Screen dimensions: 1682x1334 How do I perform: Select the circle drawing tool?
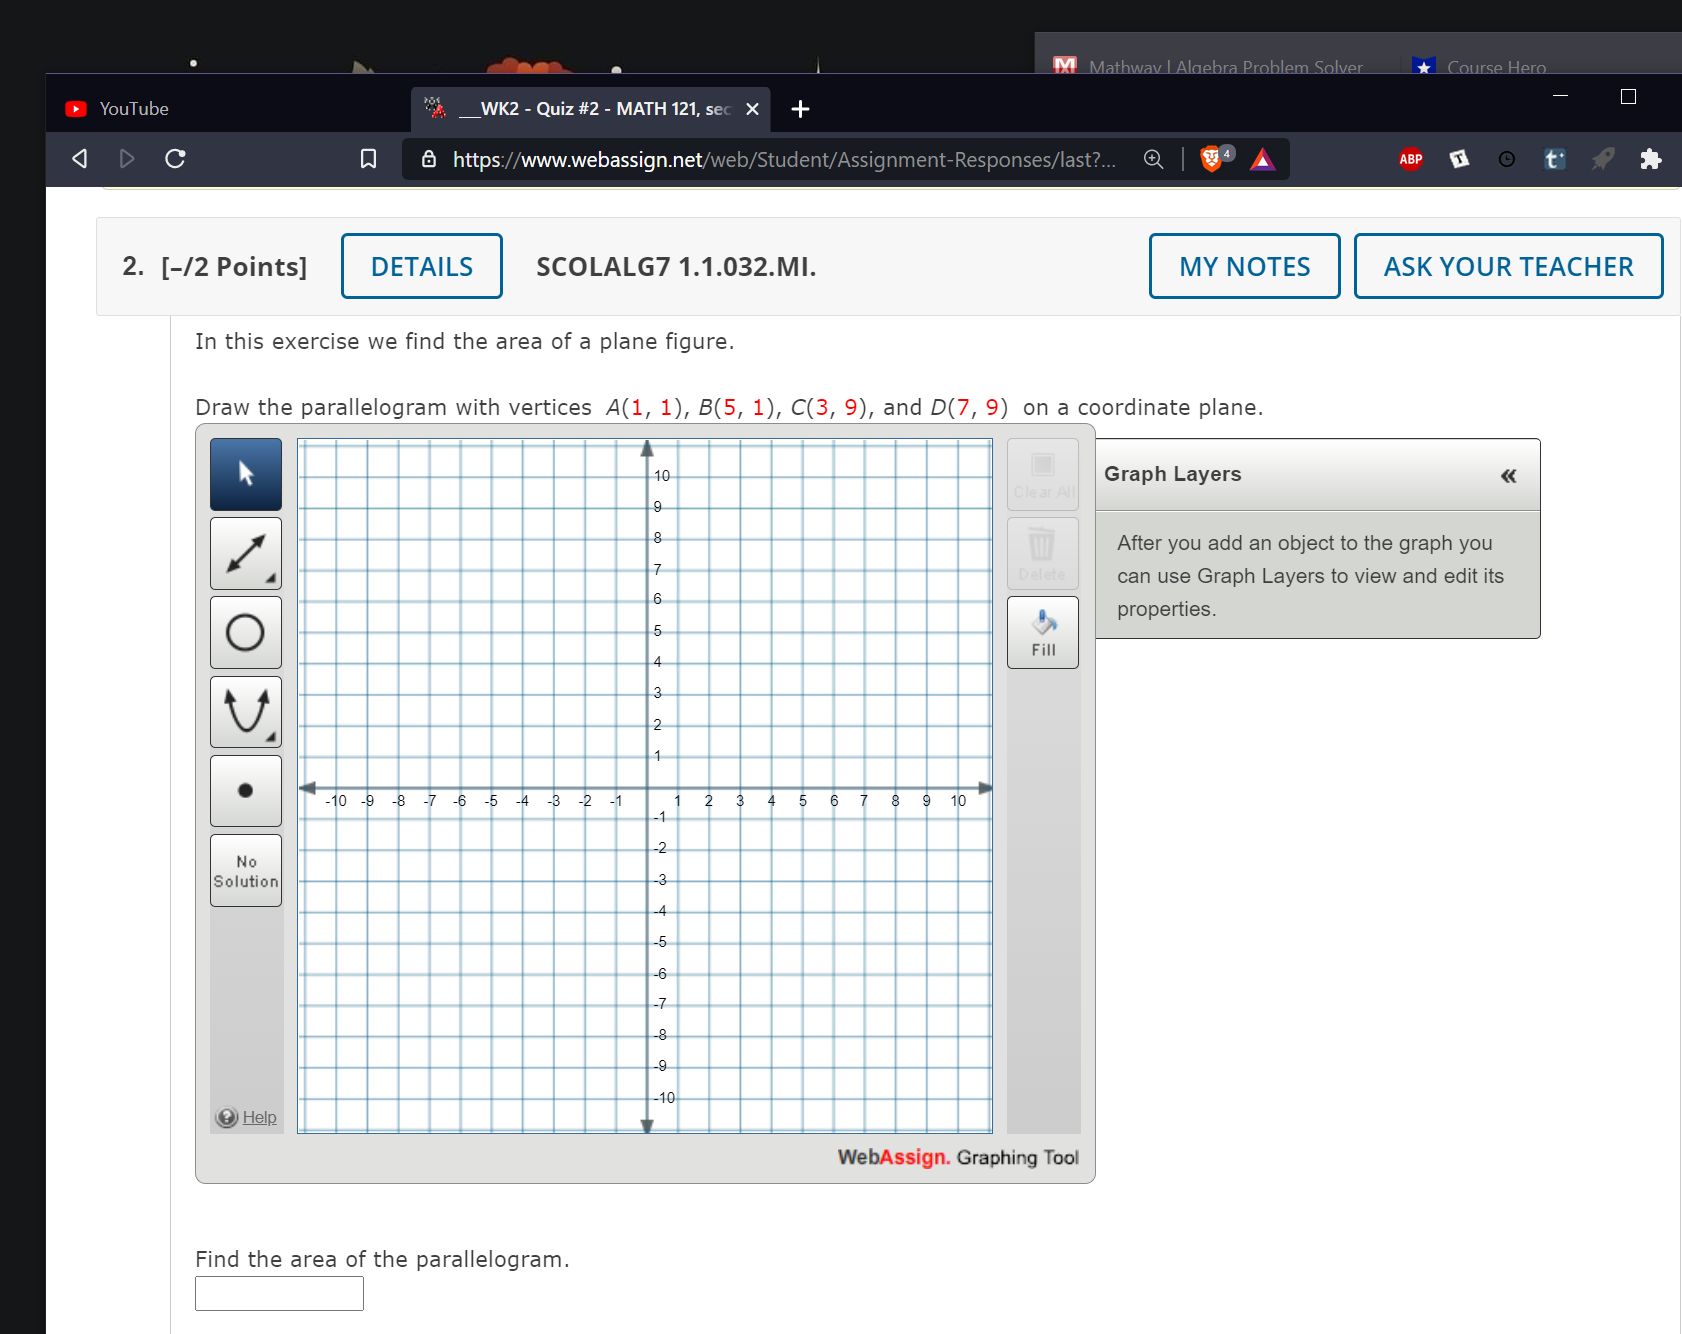coord(246,632)
